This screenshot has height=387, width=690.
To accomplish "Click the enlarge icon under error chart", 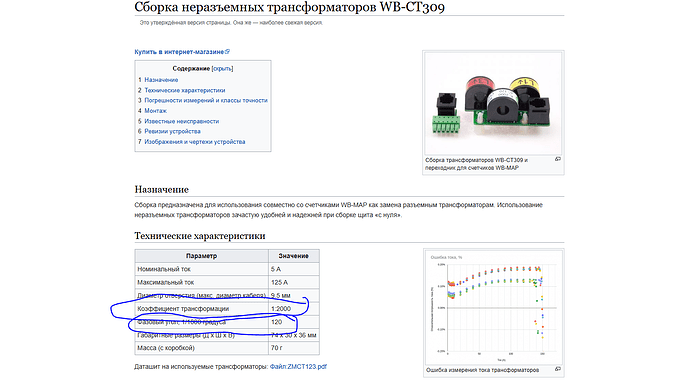I will coord(558,369).
